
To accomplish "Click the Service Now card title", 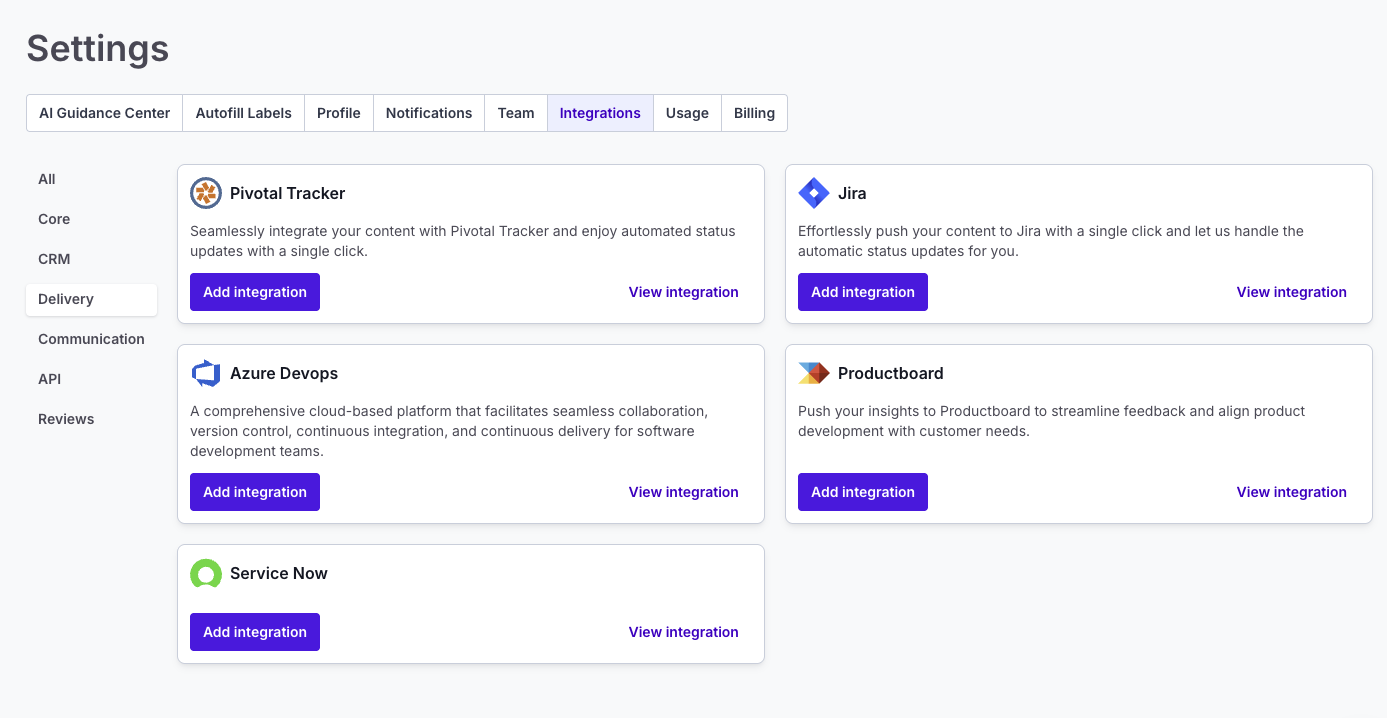I will (279, 573).
